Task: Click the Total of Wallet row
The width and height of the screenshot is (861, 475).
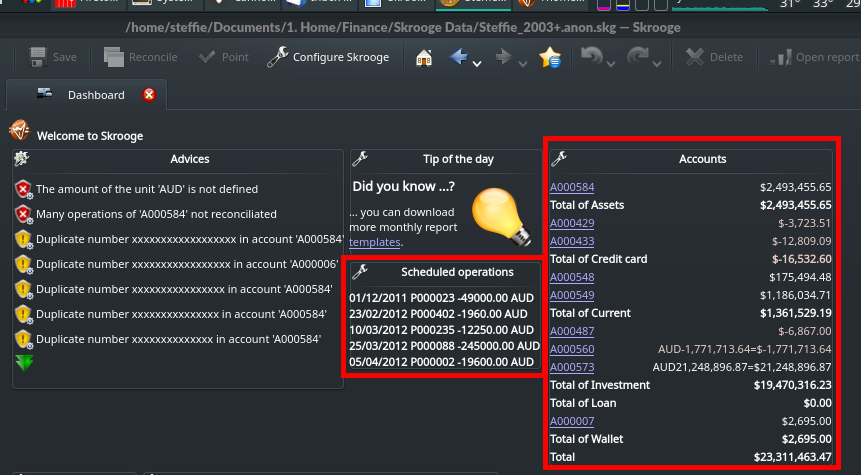Action: [691, 439]
